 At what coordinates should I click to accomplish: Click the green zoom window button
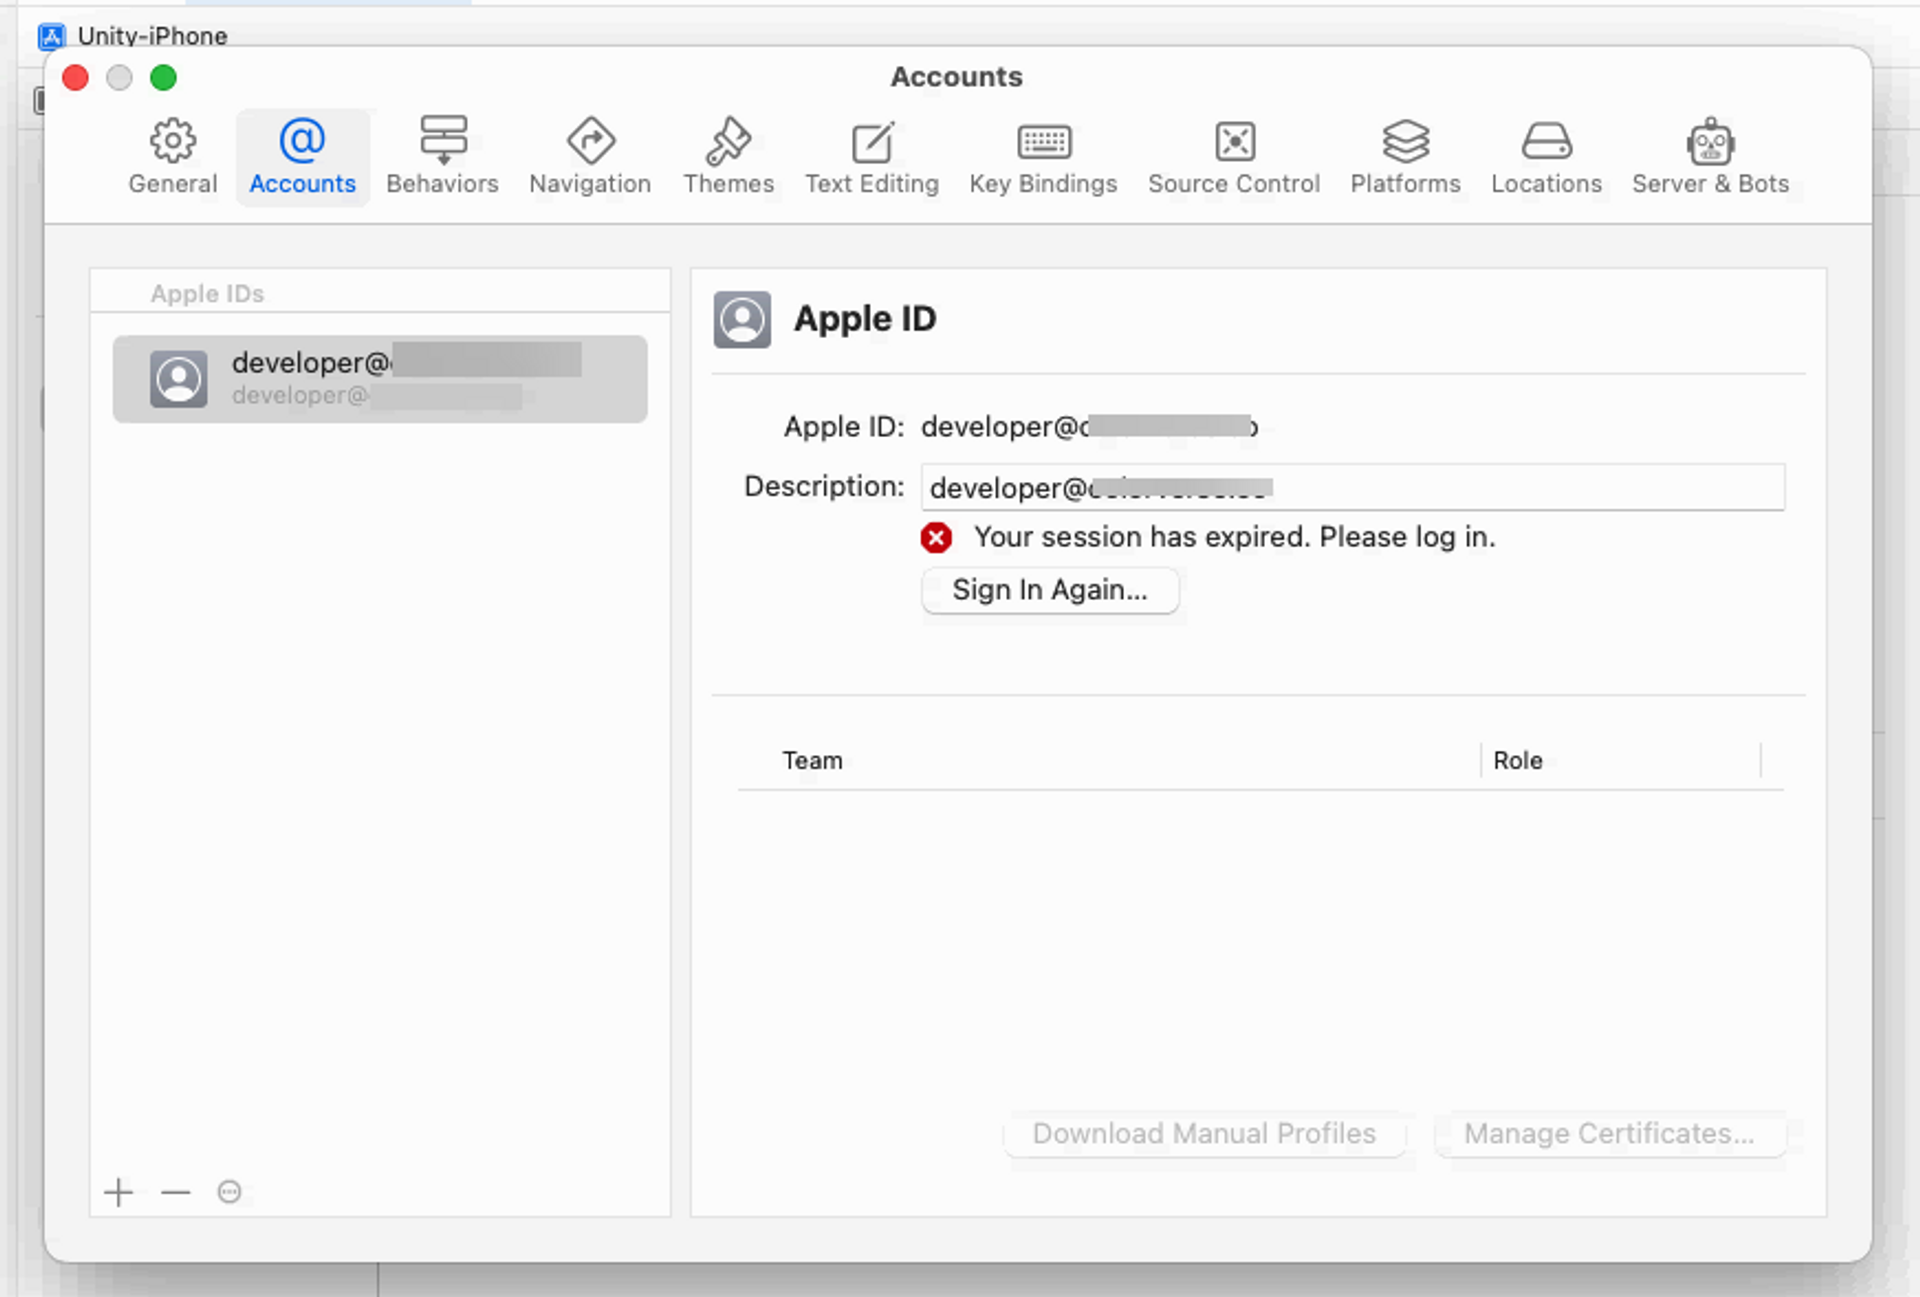tap(163, 77)
